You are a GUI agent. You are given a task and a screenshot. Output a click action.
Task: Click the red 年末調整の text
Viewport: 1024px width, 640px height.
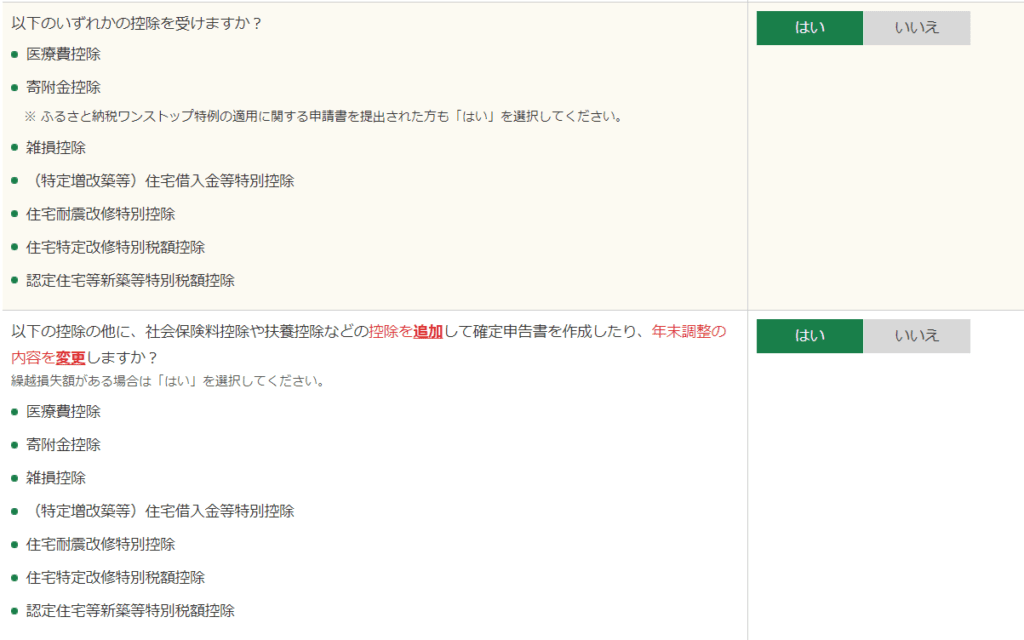point(689,332)
